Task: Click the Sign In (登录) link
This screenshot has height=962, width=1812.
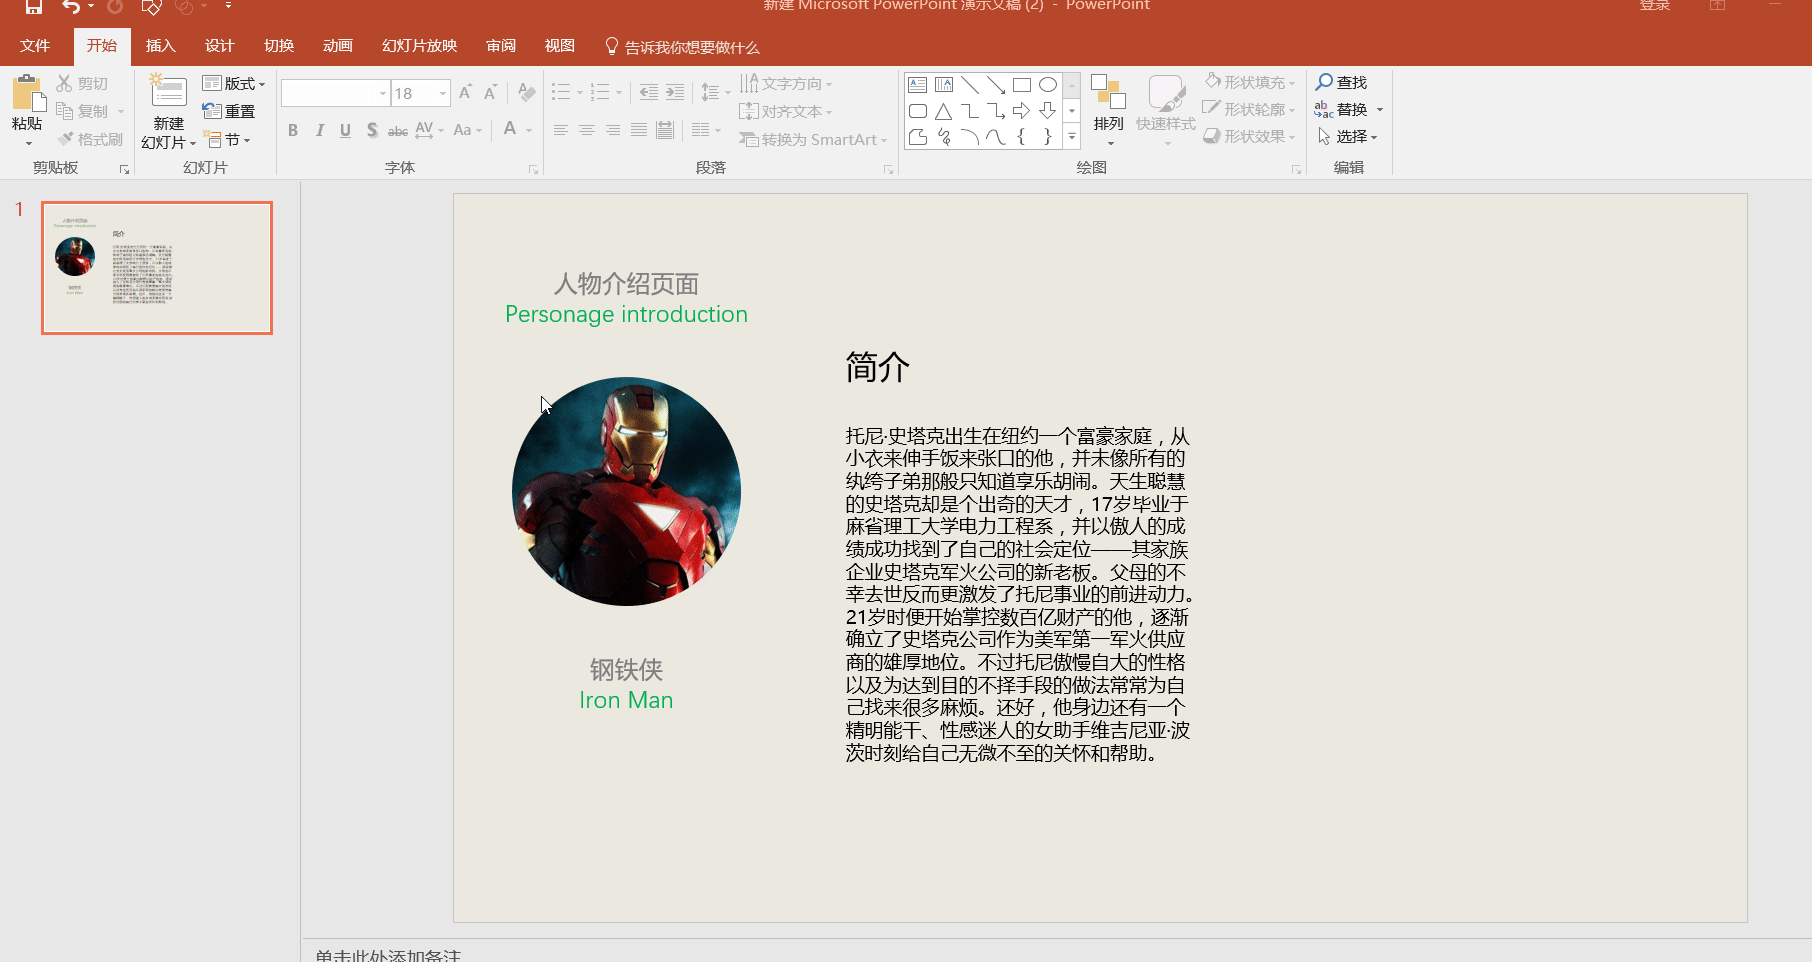Action: pyautogui.click(x=1655, y=6)
